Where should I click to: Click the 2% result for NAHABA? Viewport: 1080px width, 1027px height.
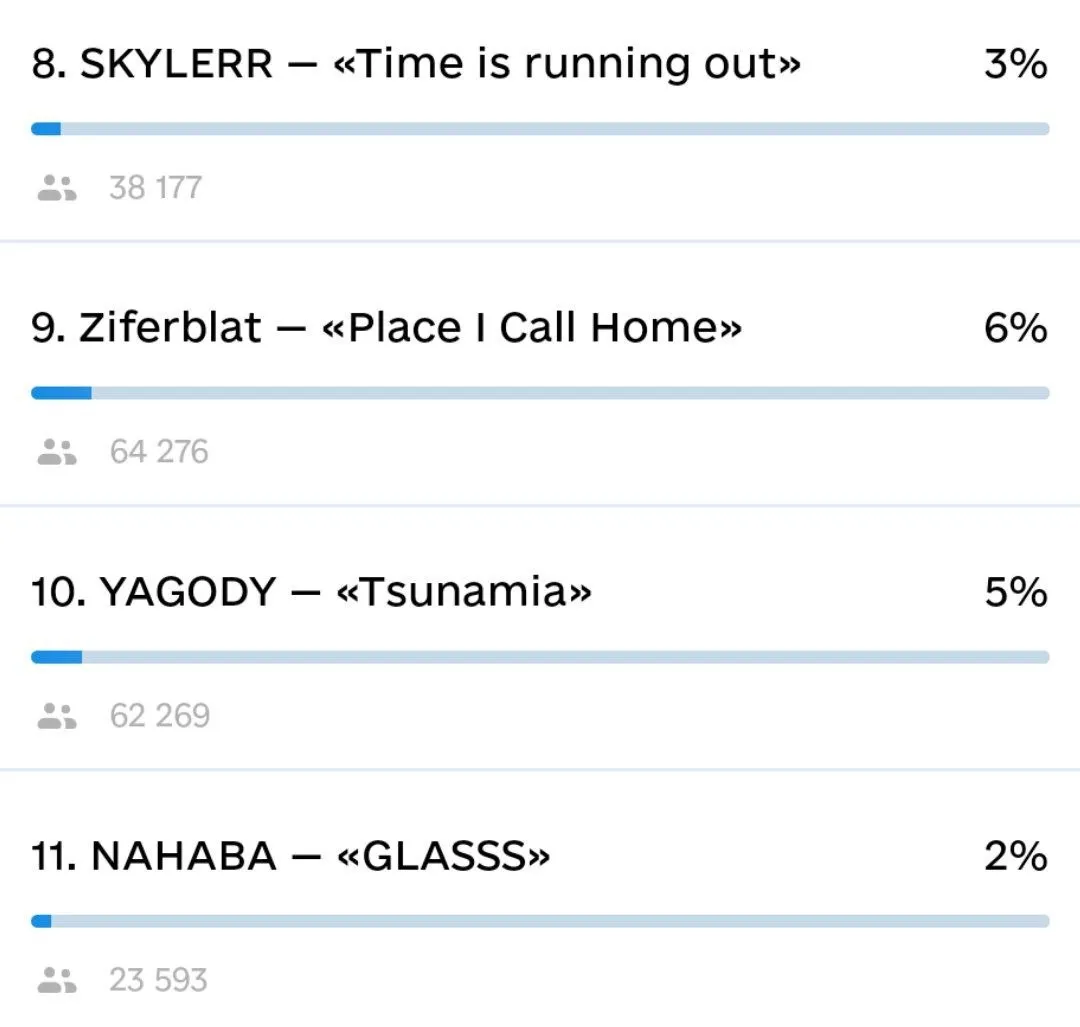pyautogui.click(x=1015, y=856)
